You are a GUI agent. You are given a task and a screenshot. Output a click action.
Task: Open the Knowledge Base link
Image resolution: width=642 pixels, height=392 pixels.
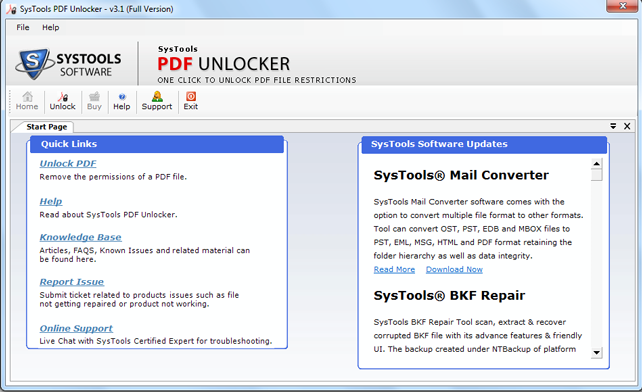tap(80, 237)
